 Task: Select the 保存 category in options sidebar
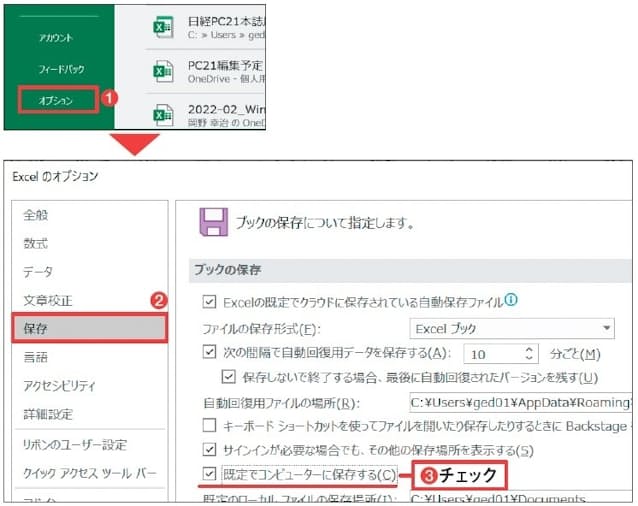coord(88,328)
